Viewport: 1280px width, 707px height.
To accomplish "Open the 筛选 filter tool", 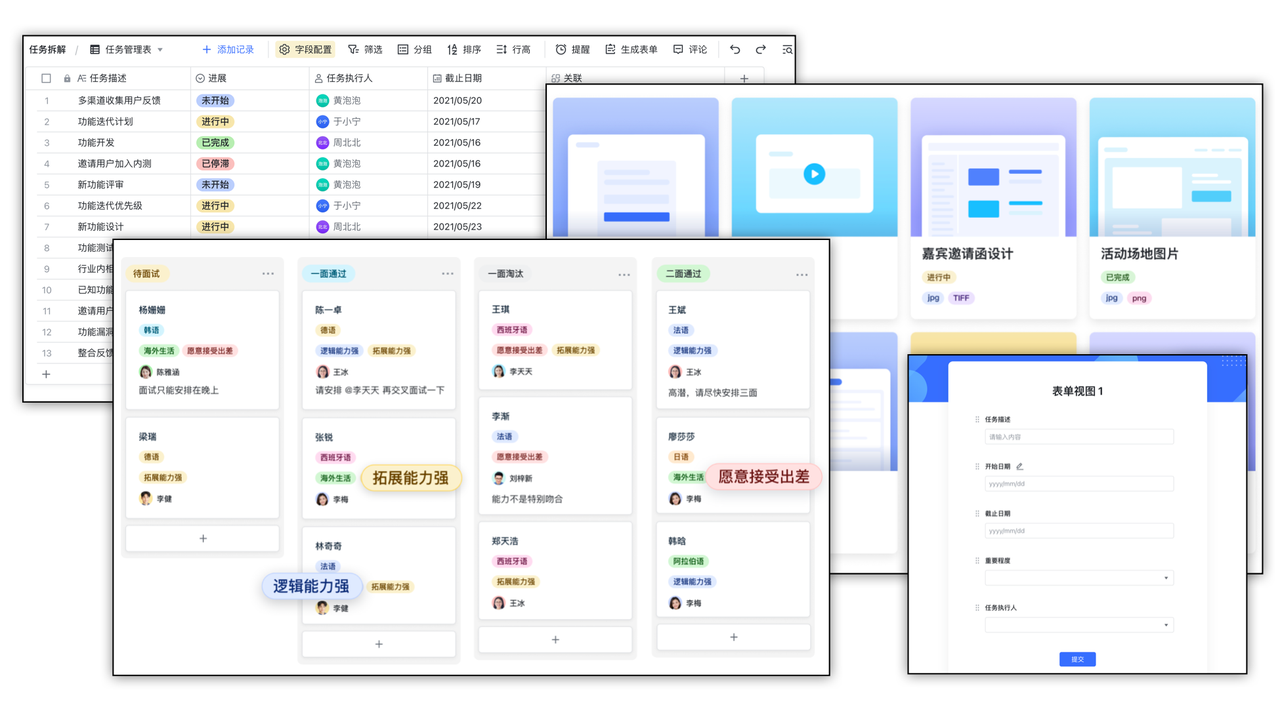I will coord(365,49).
